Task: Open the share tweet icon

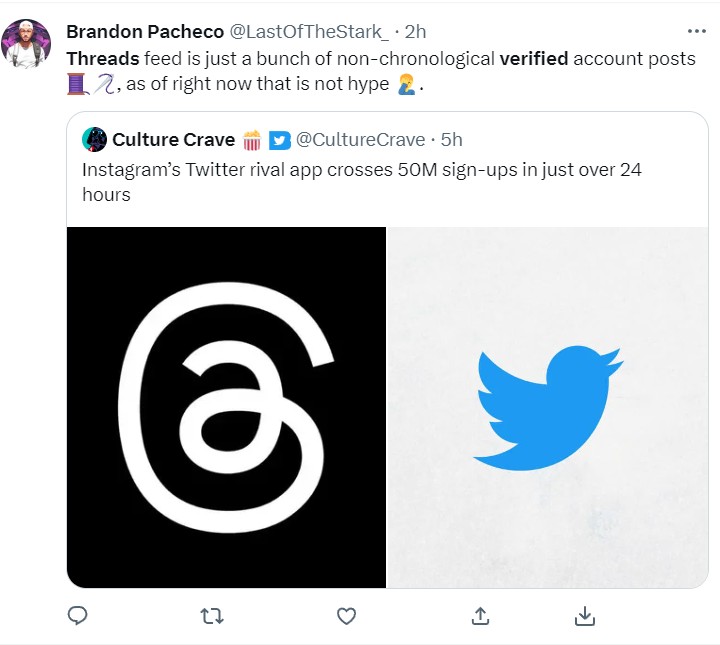Action: 480,616
